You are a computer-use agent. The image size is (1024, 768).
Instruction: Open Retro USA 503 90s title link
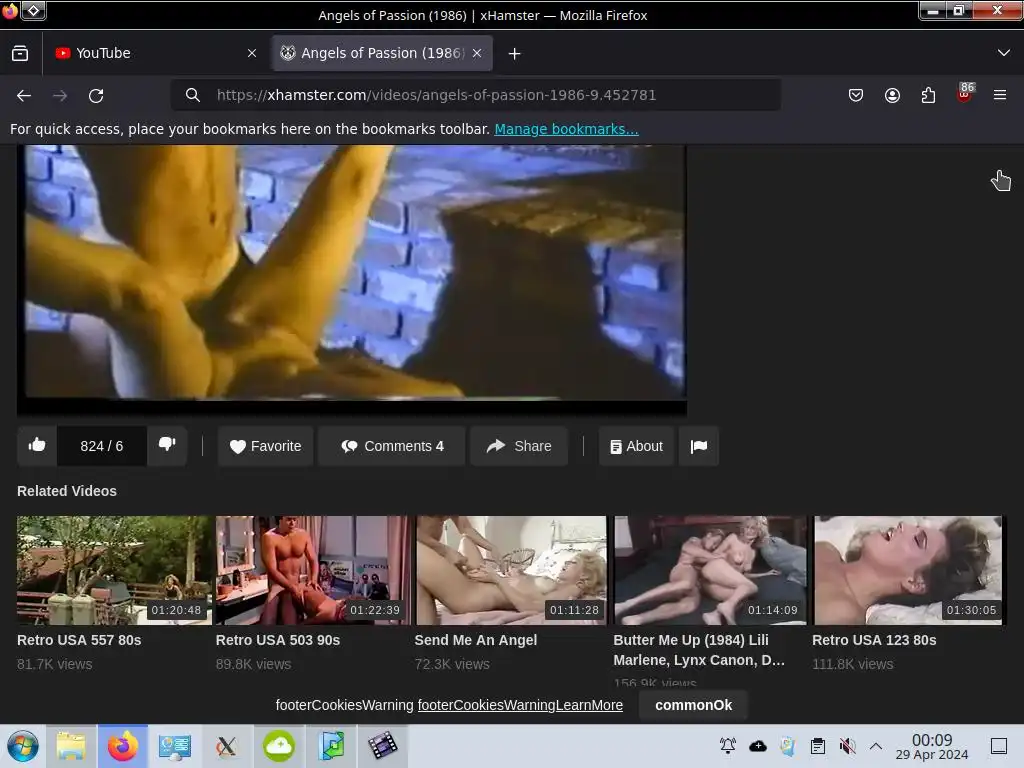278,640
